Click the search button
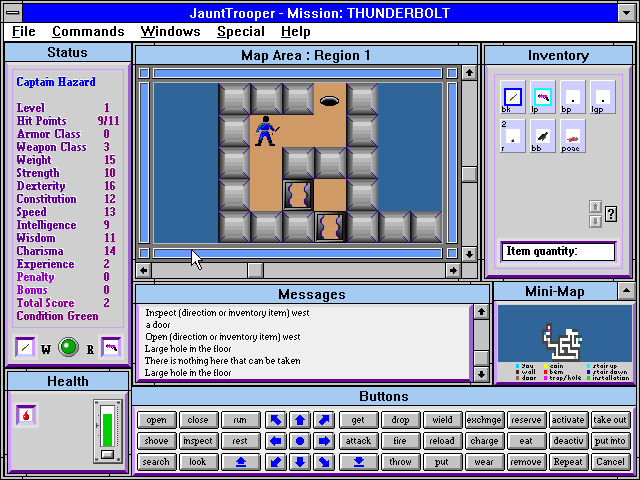Image resolution: width=640 pixels, height=480 pixels. (x=157, y=462)
